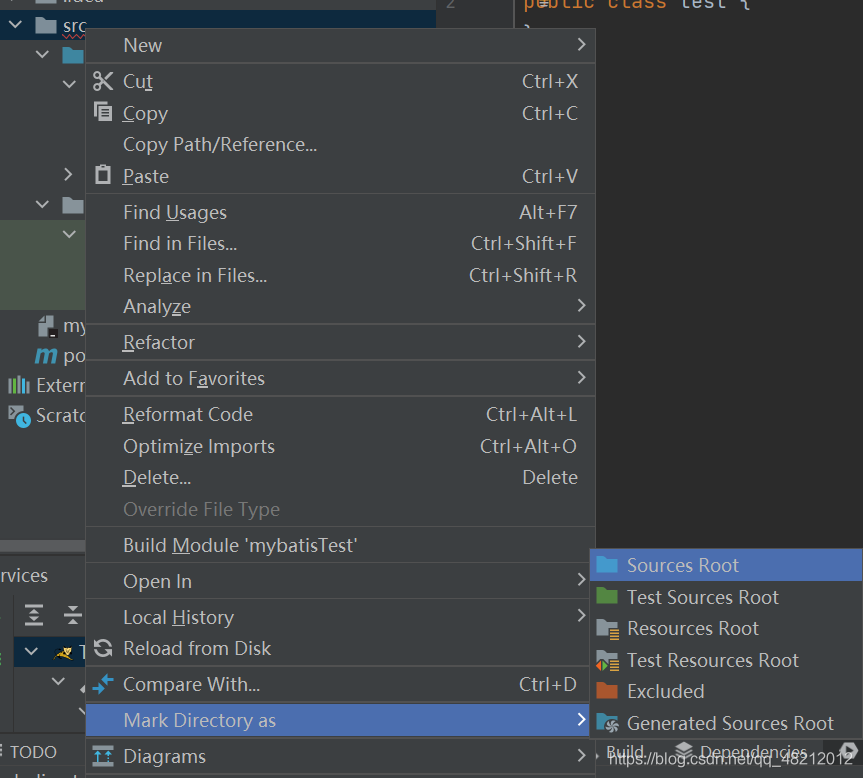Click the Cut scissors icon

pyautogui.click(x=103, y=81)
